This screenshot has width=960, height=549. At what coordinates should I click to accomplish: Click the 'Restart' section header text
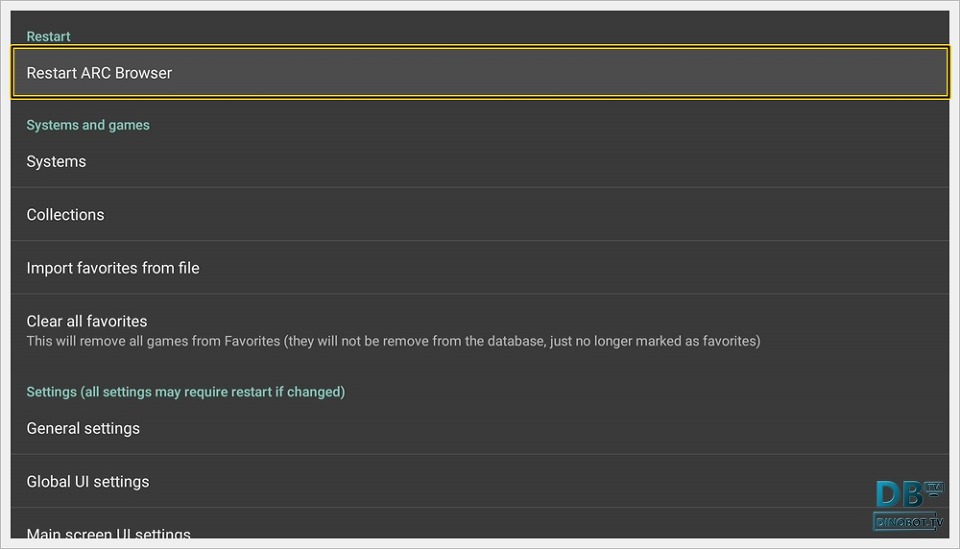pyautogui.click(x=48, y=36)
